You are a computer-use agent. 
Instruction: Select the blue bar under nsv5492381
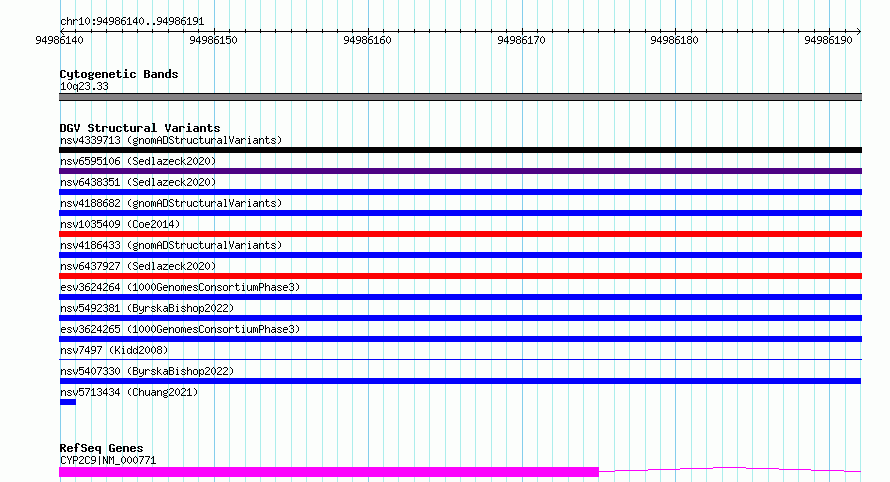(460, 318)
